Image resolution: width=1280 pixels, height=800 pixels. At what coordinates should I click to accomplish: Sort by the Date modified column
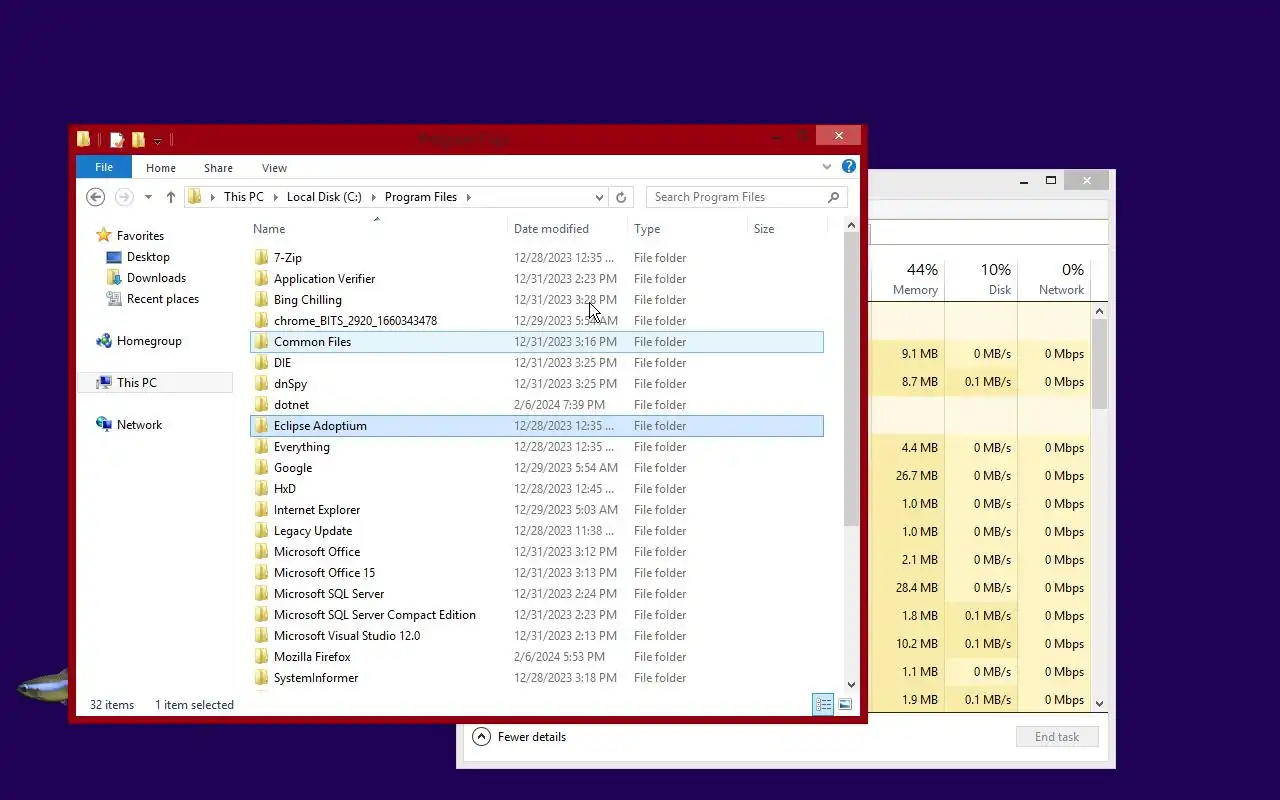(551, 229)
